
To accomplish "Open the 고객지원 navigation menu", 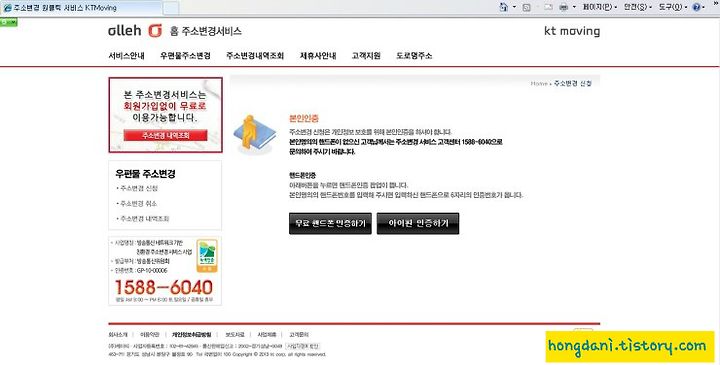I will (x=366, y=56).
